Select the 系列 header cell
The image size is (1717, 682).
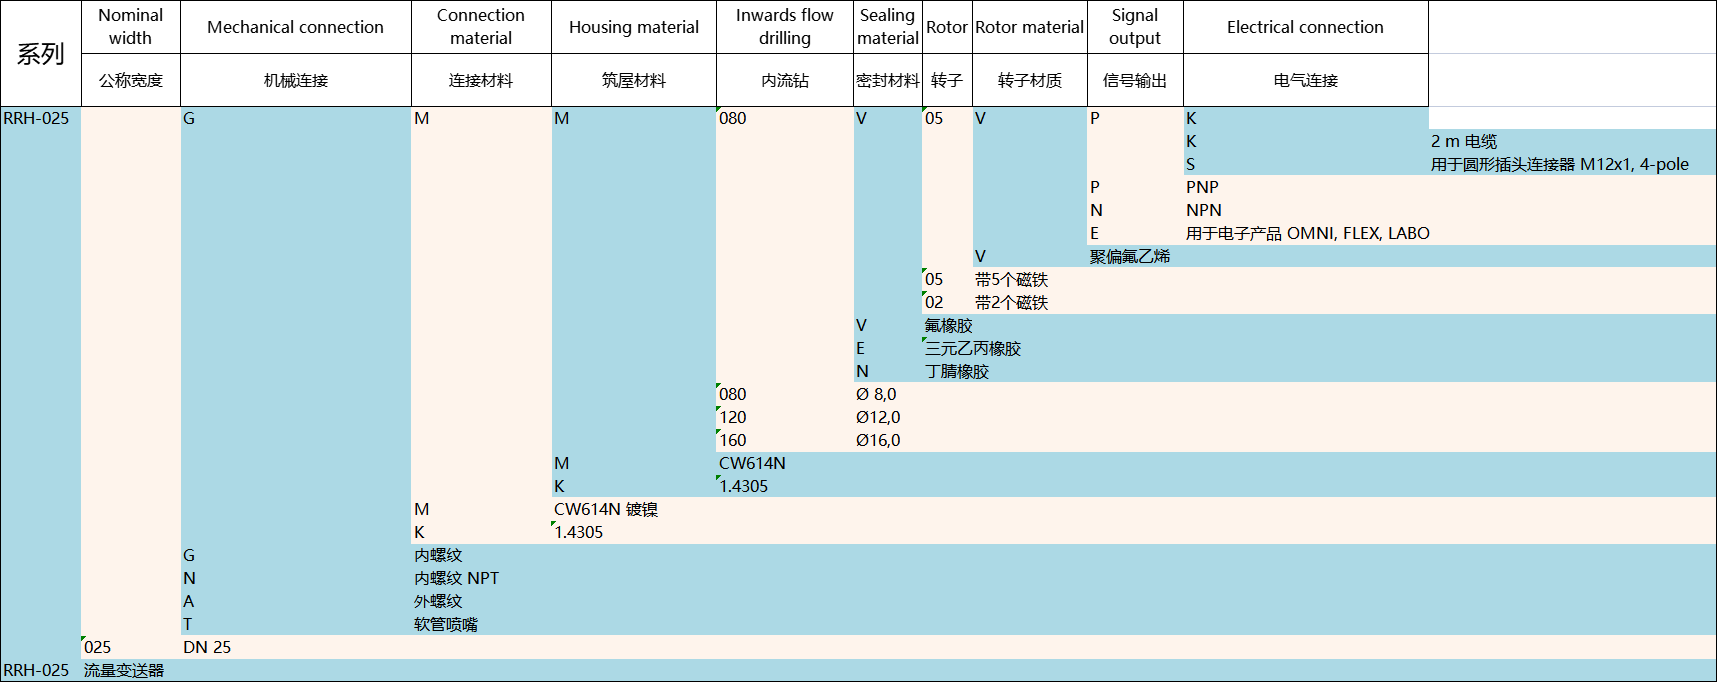click(40, 54)
